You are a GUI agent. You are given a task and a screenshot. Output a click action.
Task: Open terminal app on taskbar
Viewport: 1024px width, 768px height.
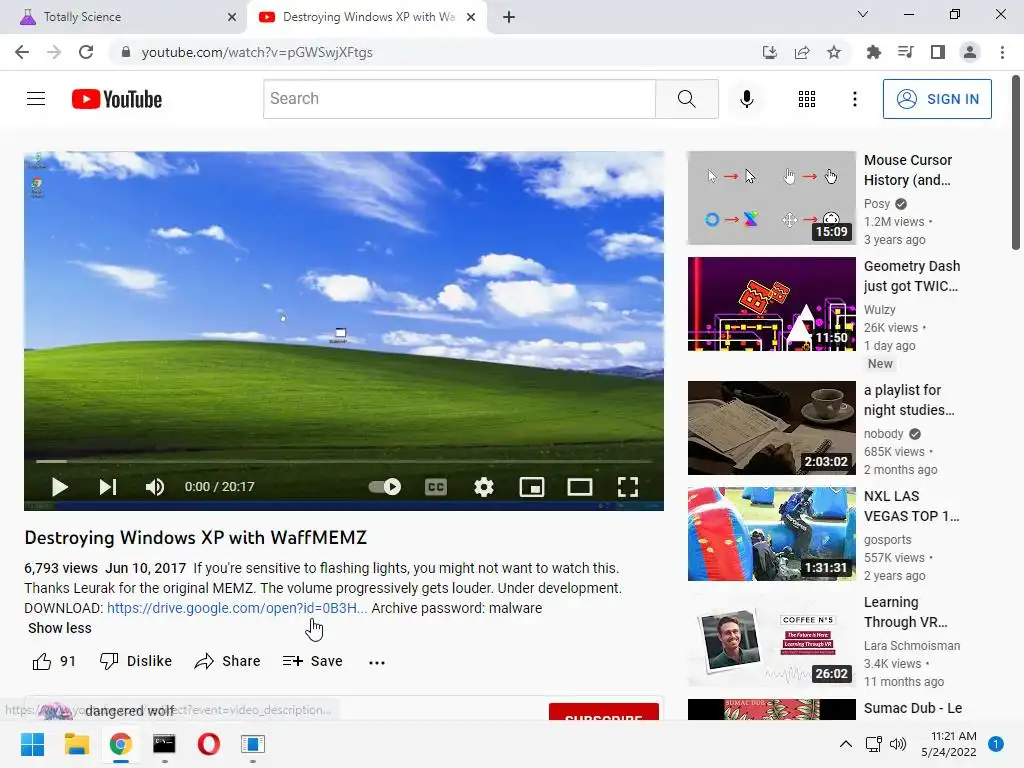[x=164, y=744]
